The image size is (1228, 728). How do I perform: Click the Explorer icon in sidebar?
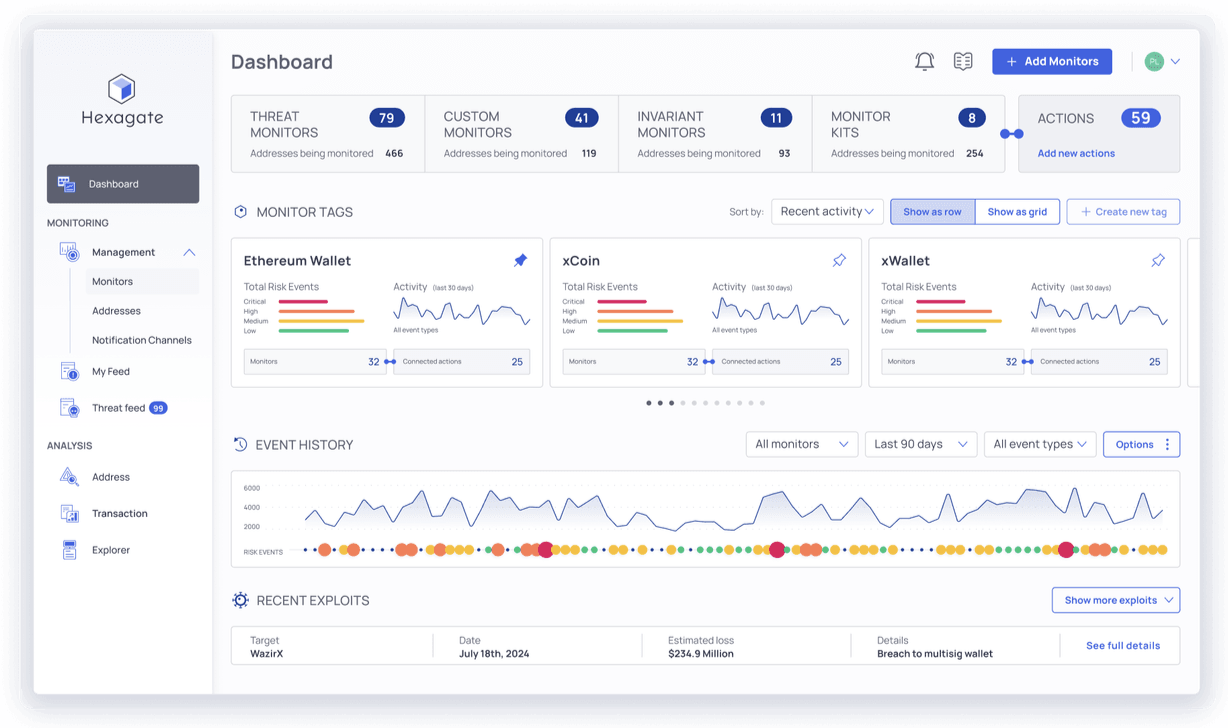coord(69,550)
